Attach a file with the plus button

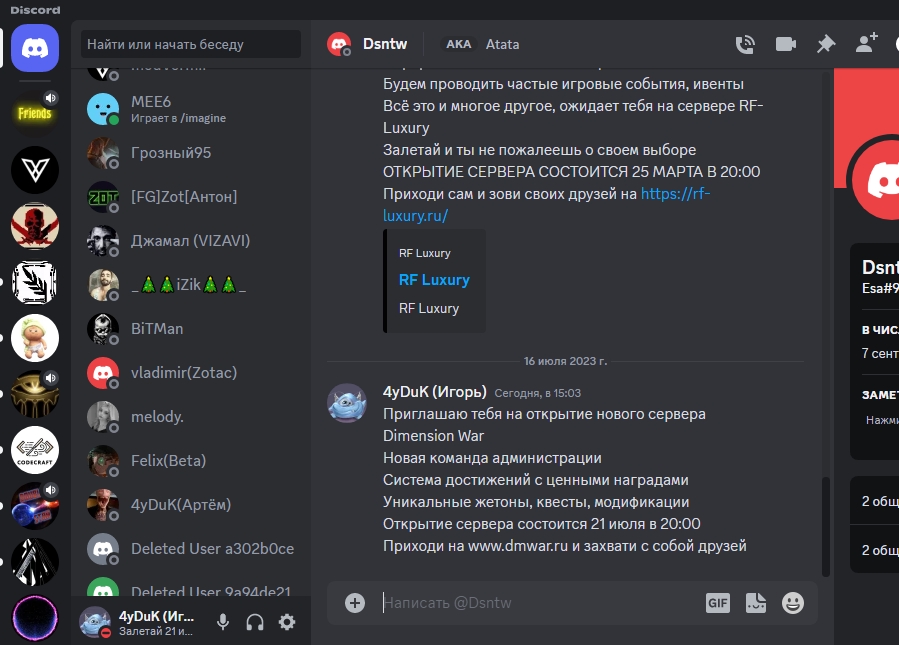pos(355,603)
